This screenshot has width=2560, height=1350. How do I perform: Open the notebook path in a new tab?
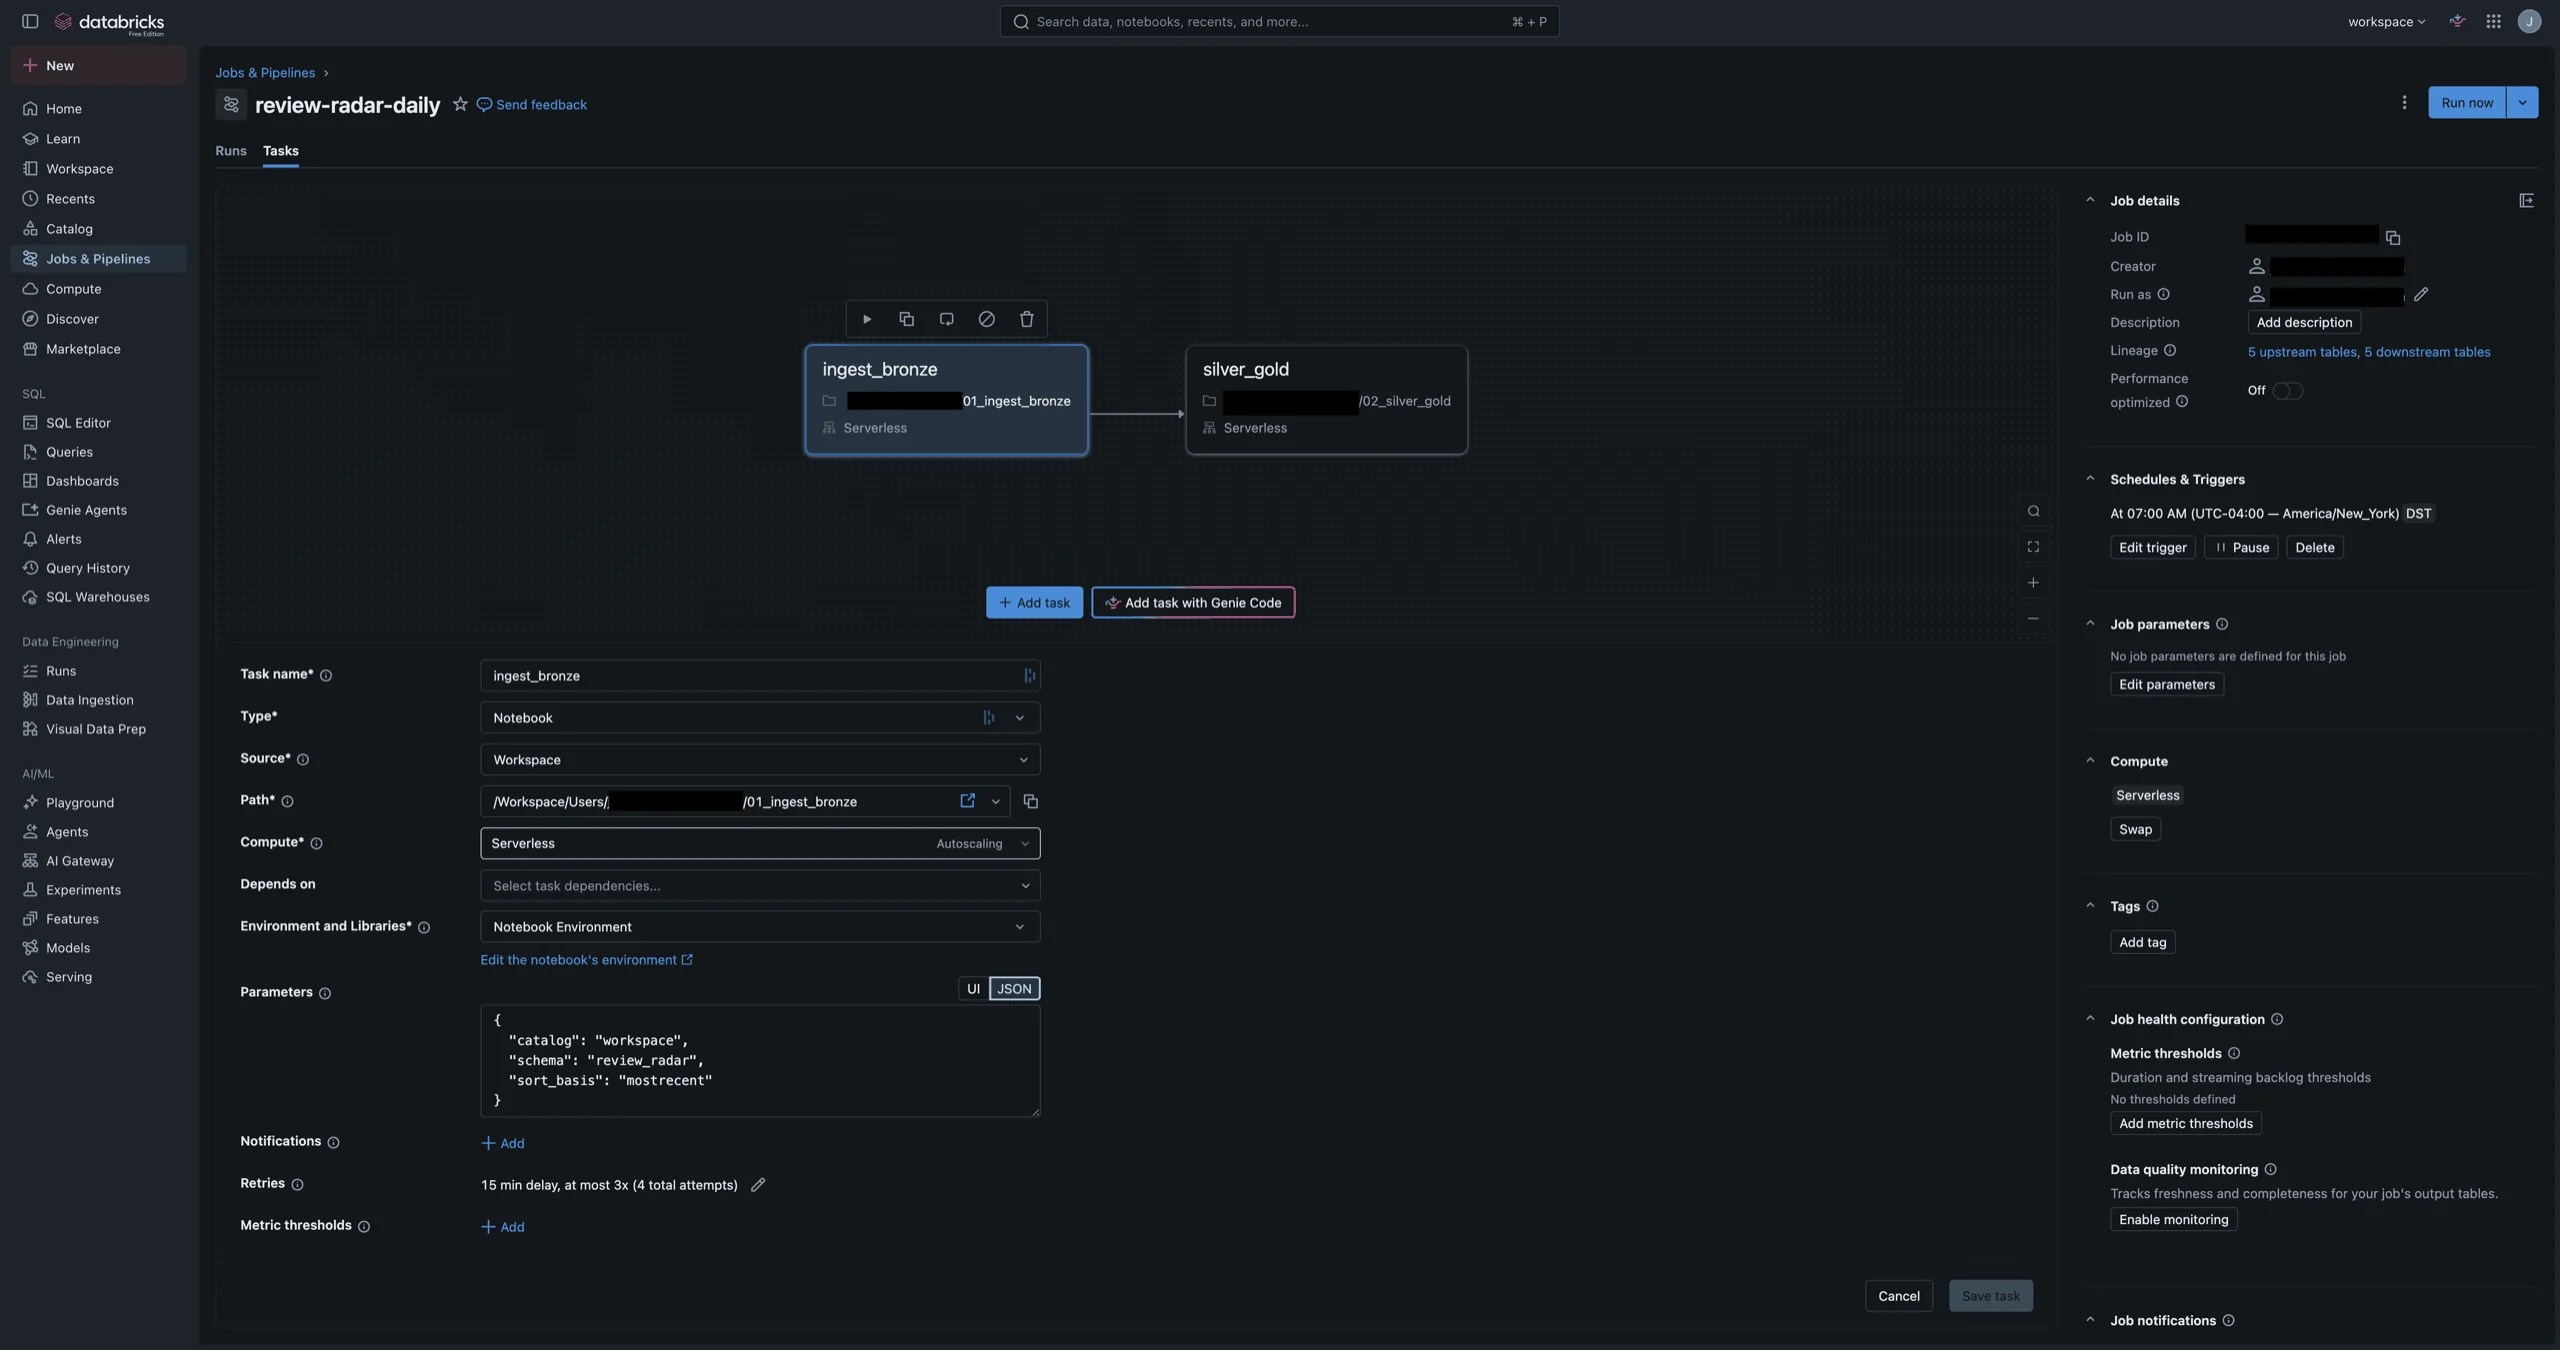click(x=967, y=801)
